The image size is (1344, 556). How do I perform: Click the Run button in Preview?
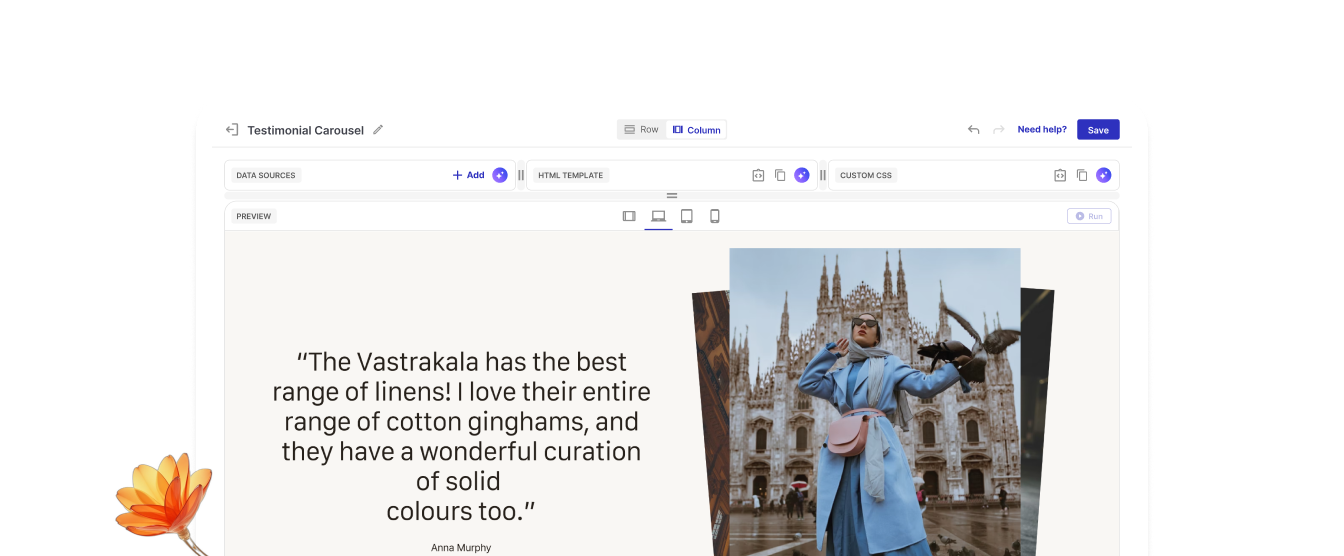(1089, 216)
